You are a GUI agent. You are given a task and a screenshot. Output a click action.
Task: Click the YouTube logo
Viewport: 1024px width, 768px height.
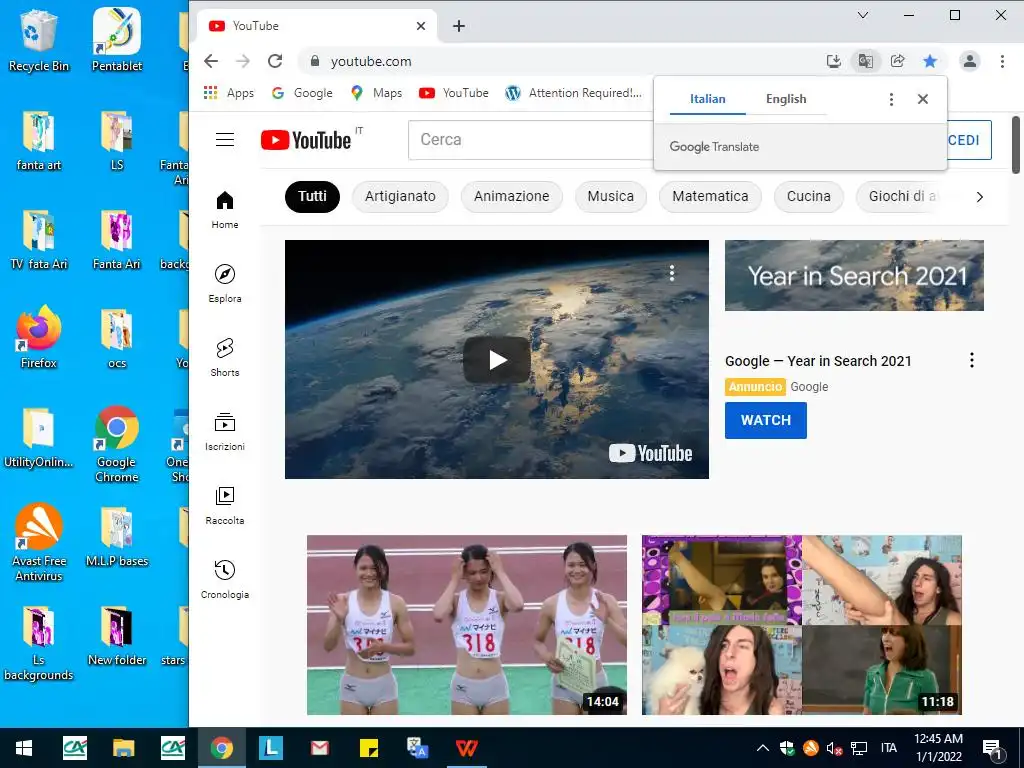click(x=306, y=140)
